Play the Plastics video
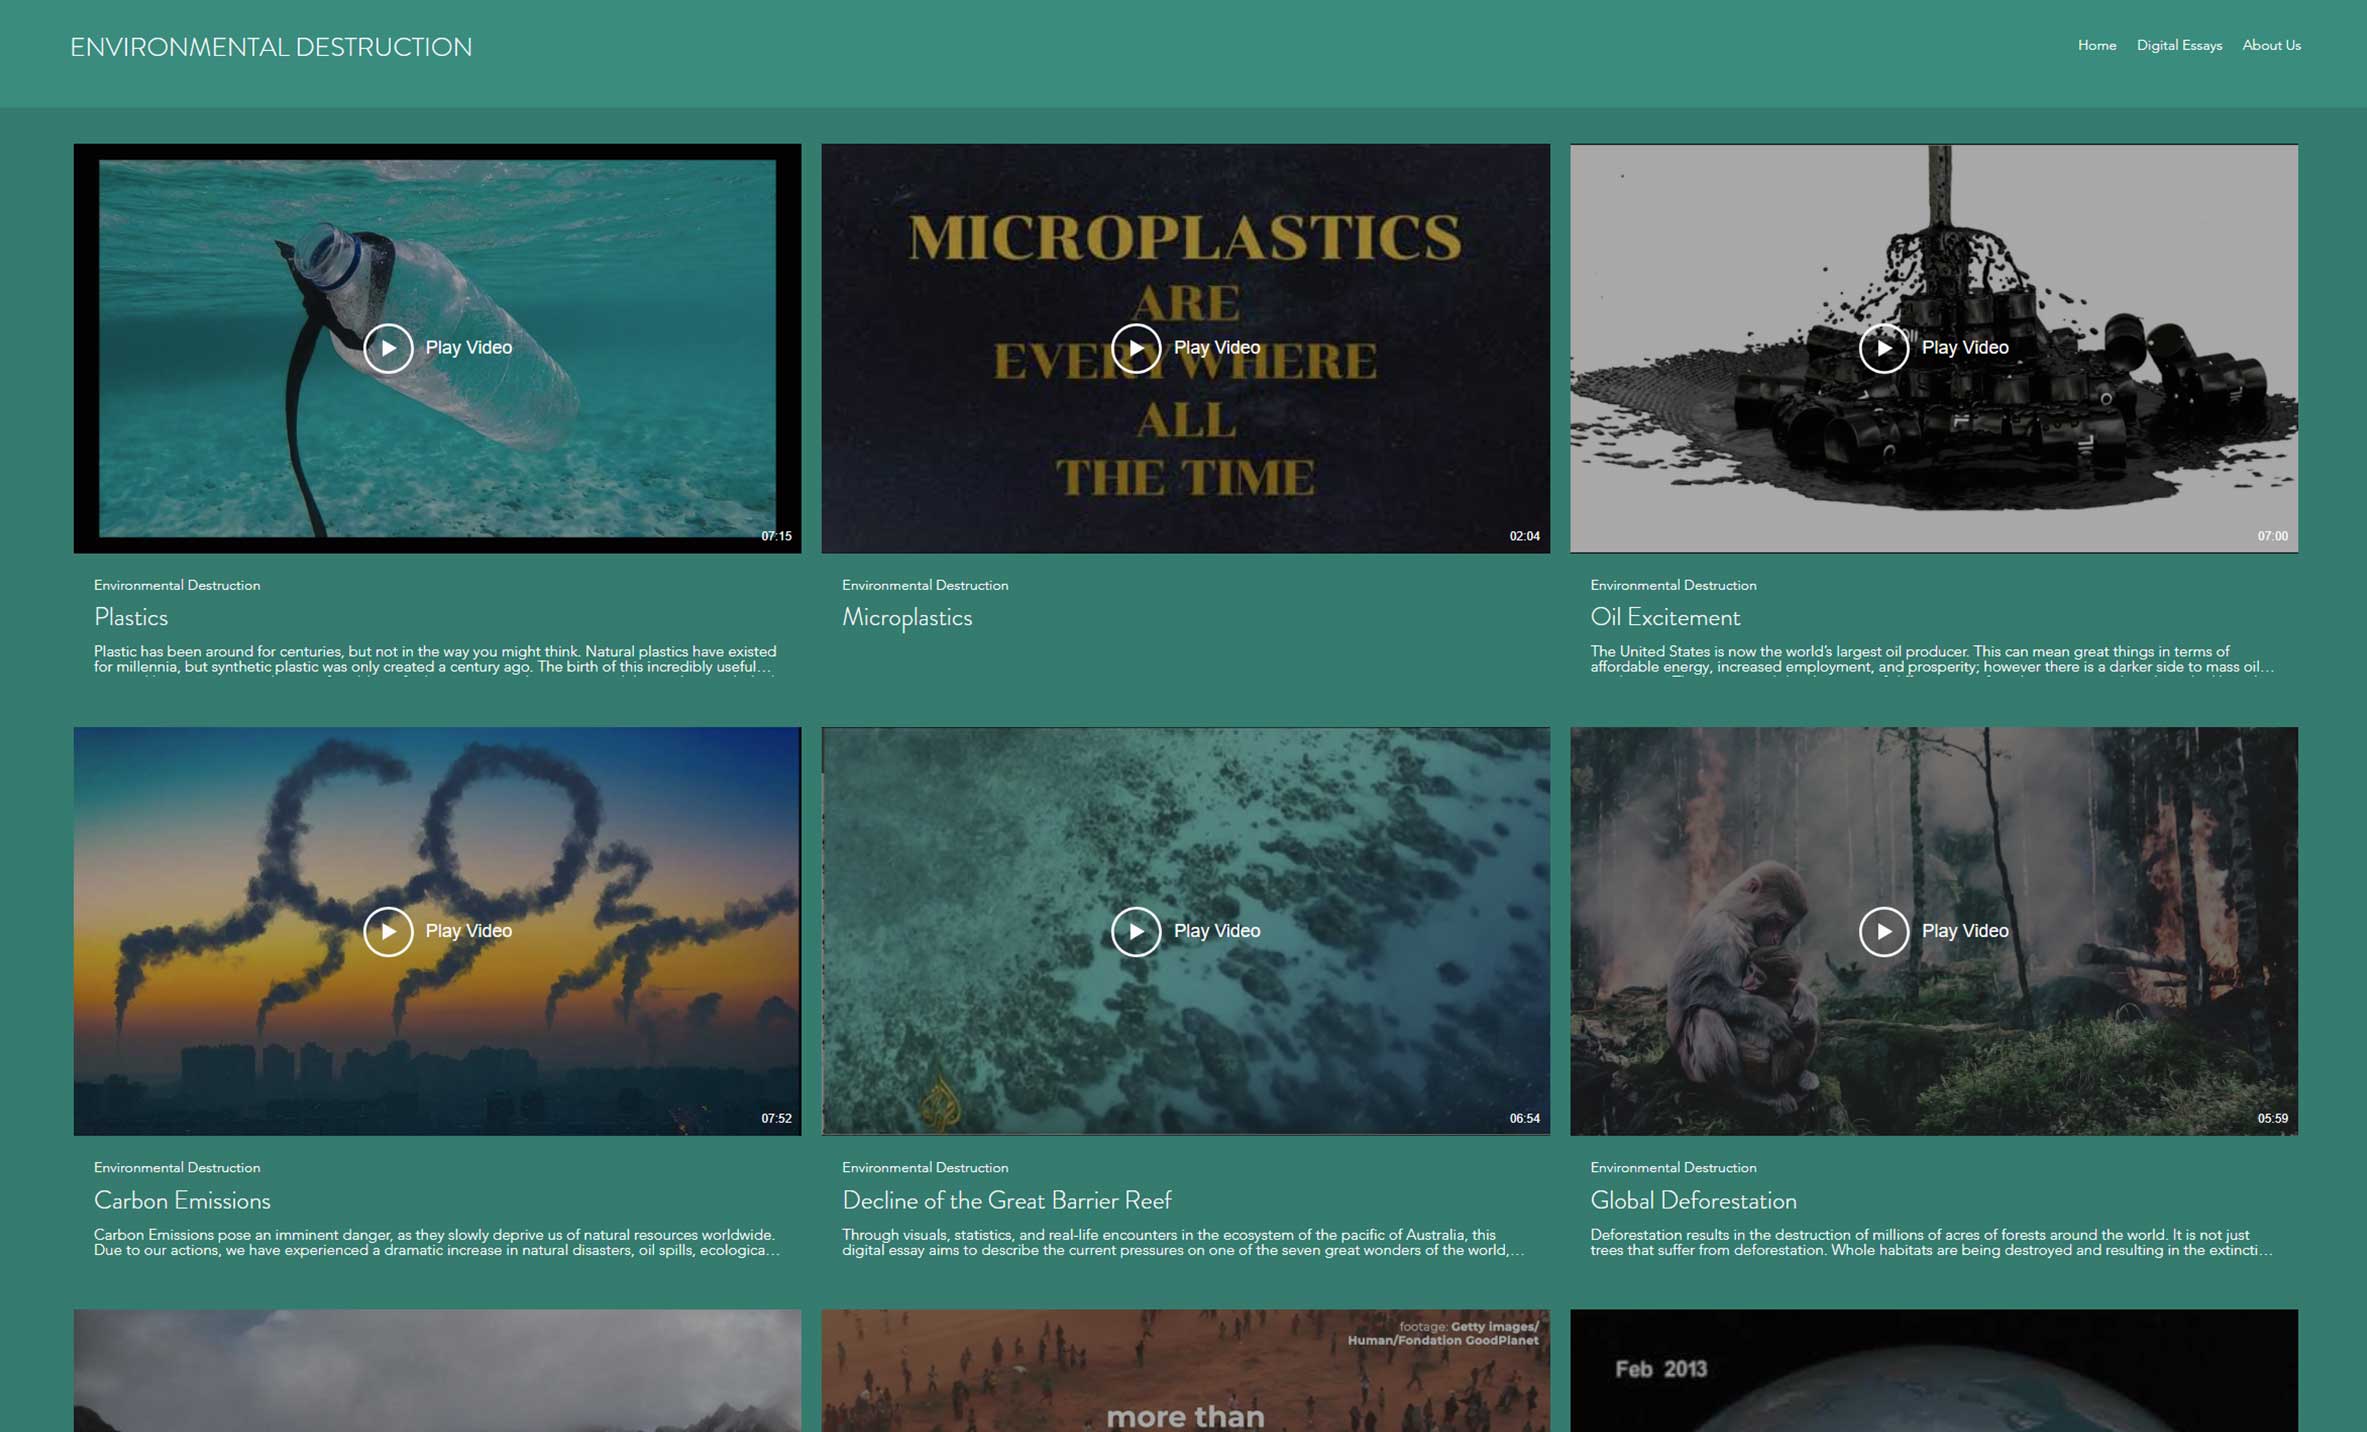 point(388,348)
